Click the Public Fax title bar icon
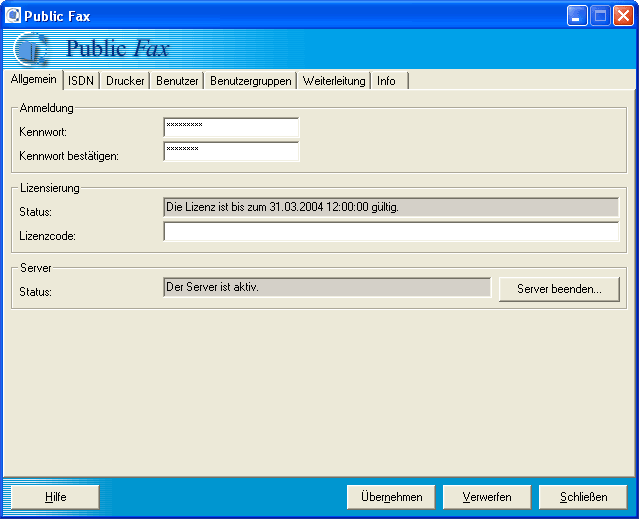The height and width of the screenshot is (519, 639). point(13,15)
